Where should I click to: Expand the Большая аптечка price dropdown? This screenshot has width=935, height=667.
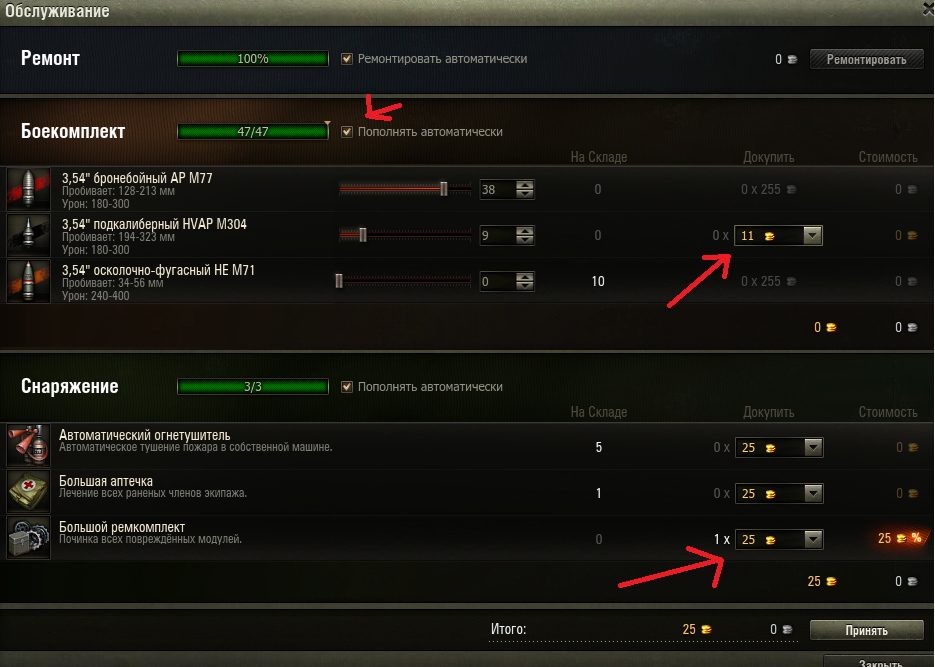813,494
